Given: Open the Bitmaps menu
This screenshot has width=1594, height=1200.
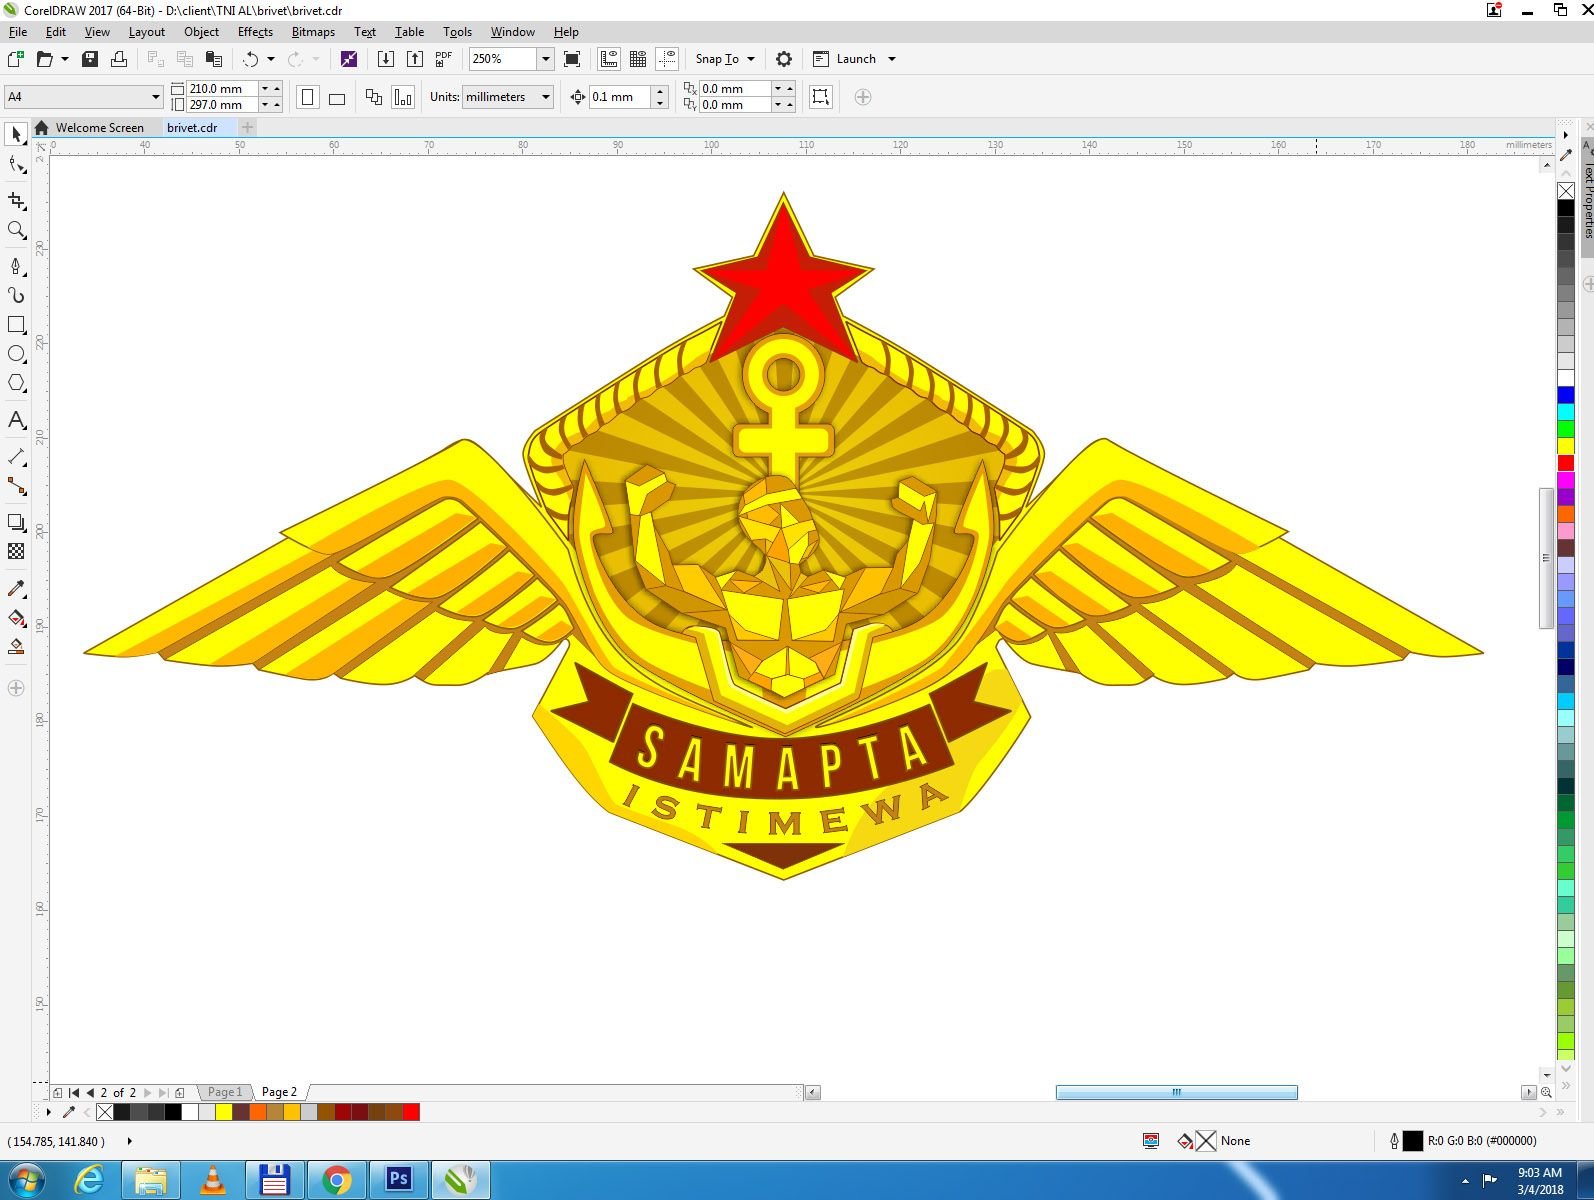Looking at the screenshot, I should 313,32.
